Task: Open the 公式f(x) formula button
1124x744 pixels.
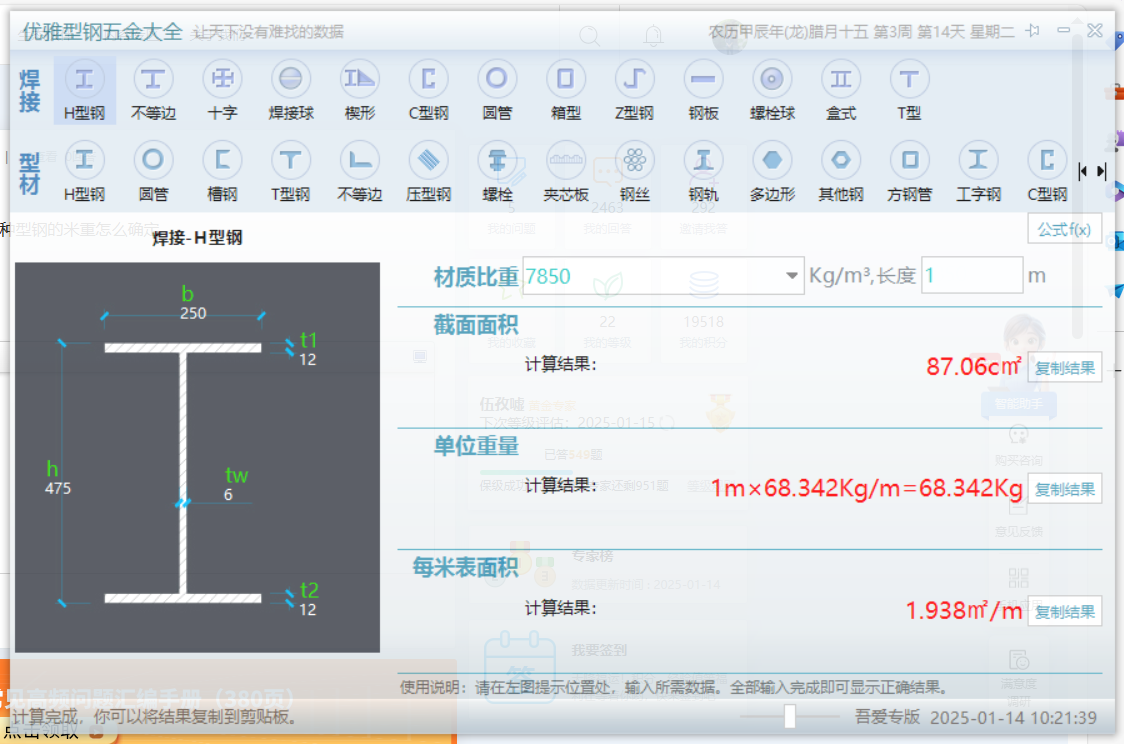Action: (1065, 229)
